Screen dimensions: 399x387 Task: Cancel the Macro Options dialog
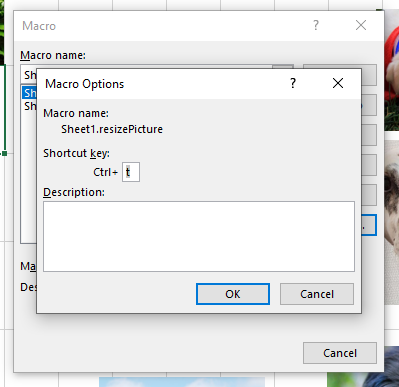point(317,294)
